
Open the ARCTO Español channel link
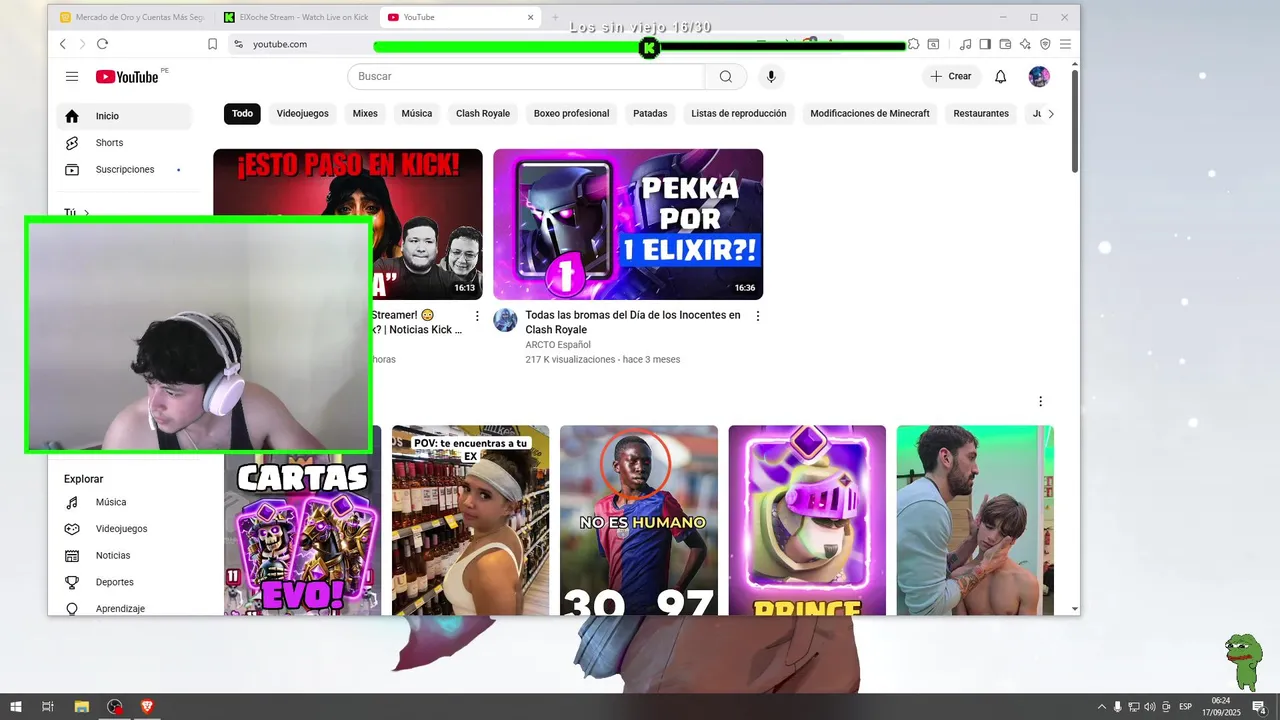(x=558, y=345)
